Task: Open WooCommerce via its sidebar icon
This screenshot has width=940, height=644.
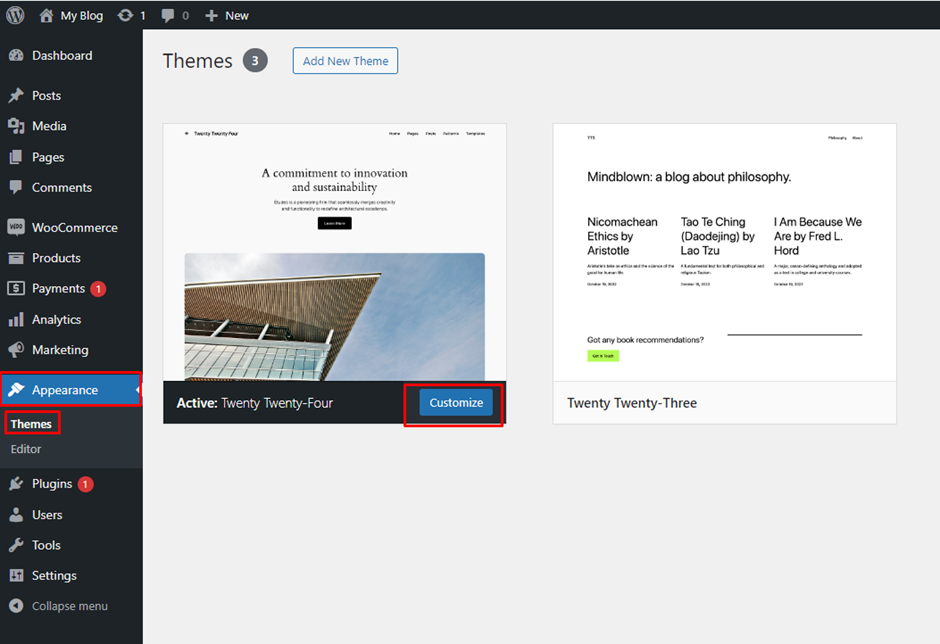Action: (24, 227)
